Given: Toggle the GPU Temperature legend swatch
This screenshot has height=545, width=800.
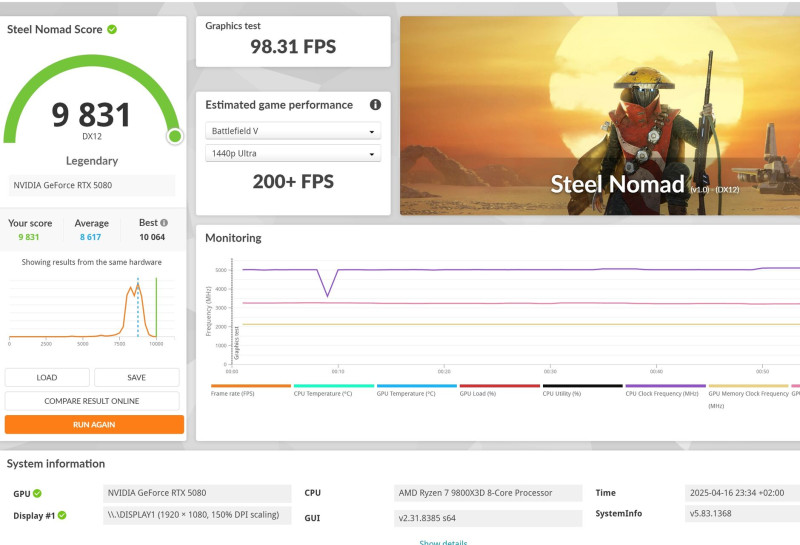Looking at the screenshot, I should coord(417,386).
